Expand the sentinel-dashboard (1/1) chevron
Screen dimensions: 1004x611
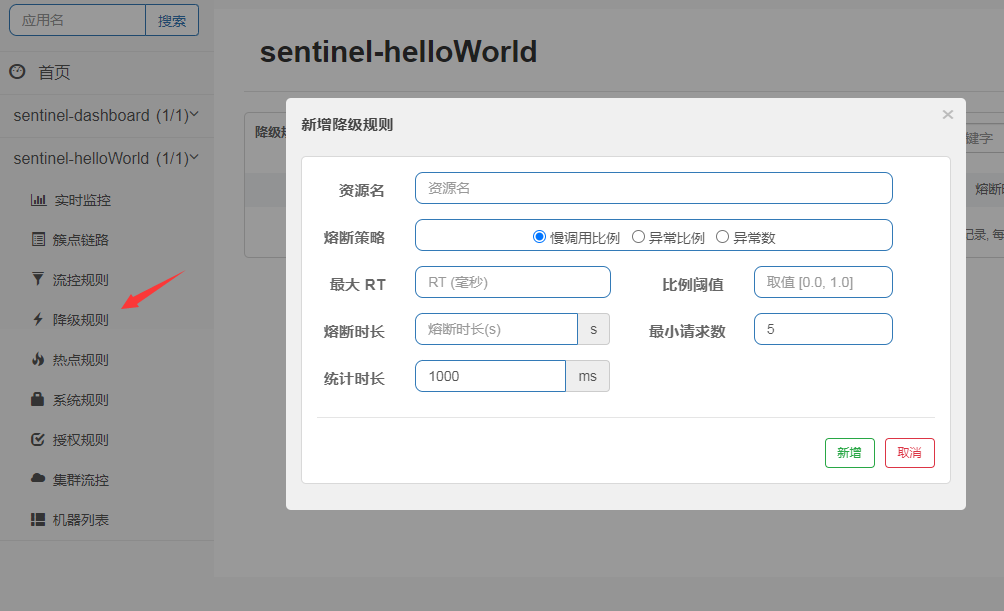click(x=194, y=115)
